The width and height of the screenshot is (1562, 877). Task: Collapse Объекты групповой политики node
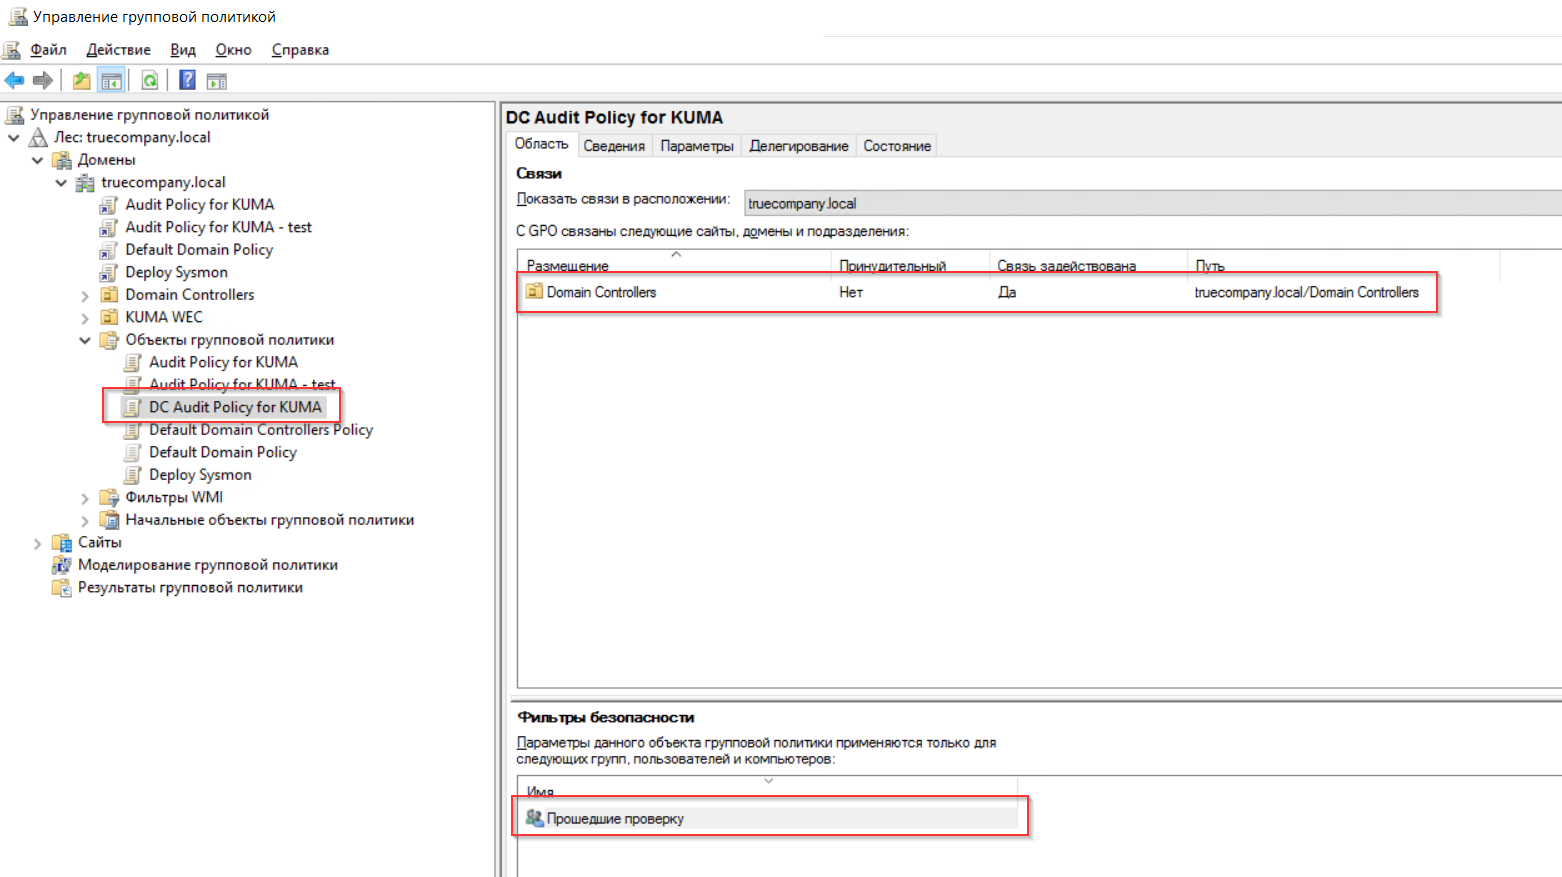coord(85,340)
